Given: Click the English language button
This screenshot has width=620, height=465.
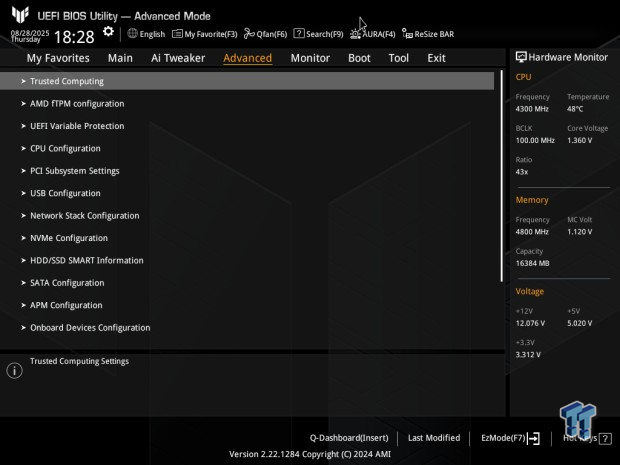Looking at the screenshot, I should point(152,34).
